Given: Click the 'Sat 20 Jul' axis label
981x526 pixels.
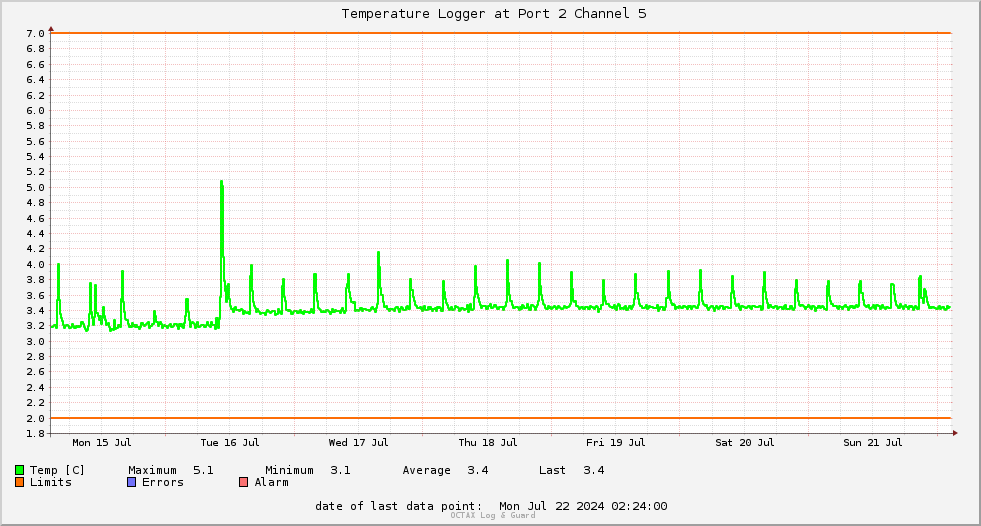Looking at the screenshot, I should click(x=745, y=443).
